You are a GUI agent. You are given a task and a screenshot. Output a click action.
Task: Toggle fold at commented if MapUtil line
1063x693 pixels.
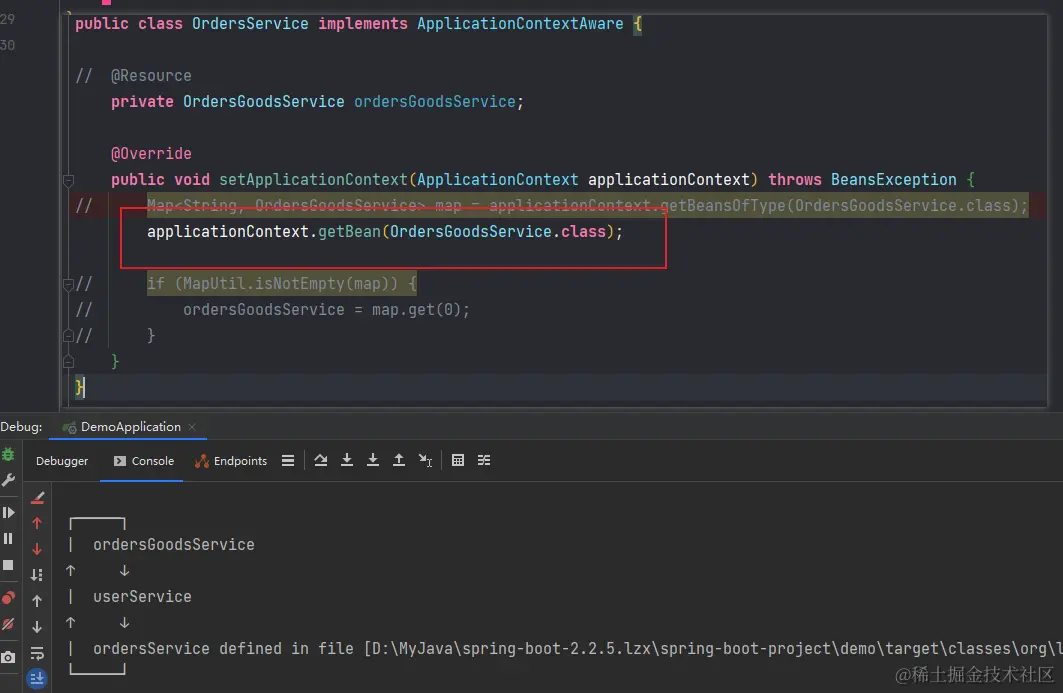coord(68,284)
